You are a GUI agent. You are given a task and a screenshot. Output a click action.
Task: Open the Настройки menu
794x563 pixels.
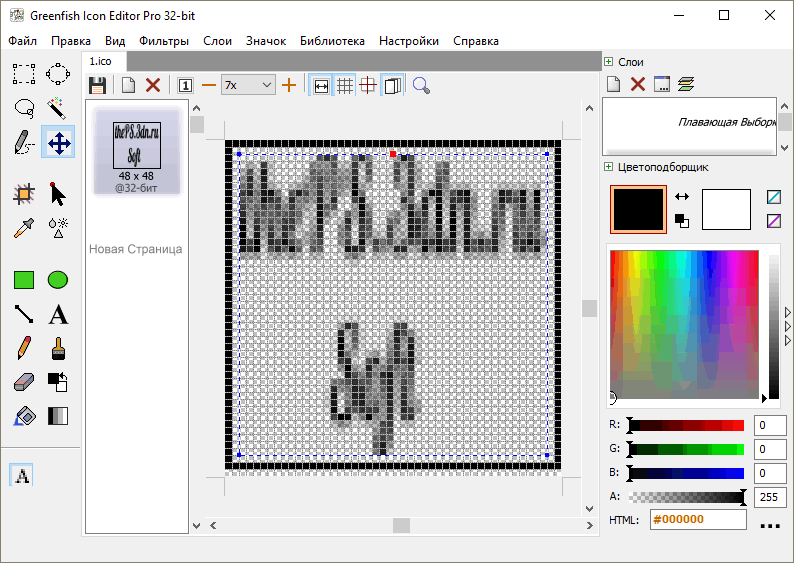[409, 41]
